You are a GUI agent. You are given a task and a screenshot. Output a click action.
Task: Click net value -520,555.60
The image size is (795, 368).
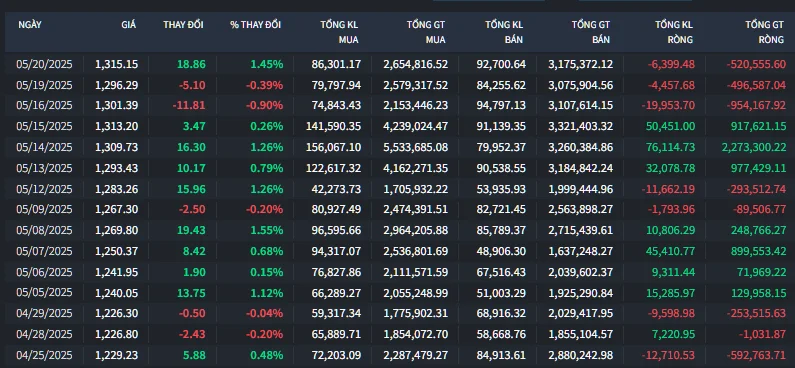point(756,64)
